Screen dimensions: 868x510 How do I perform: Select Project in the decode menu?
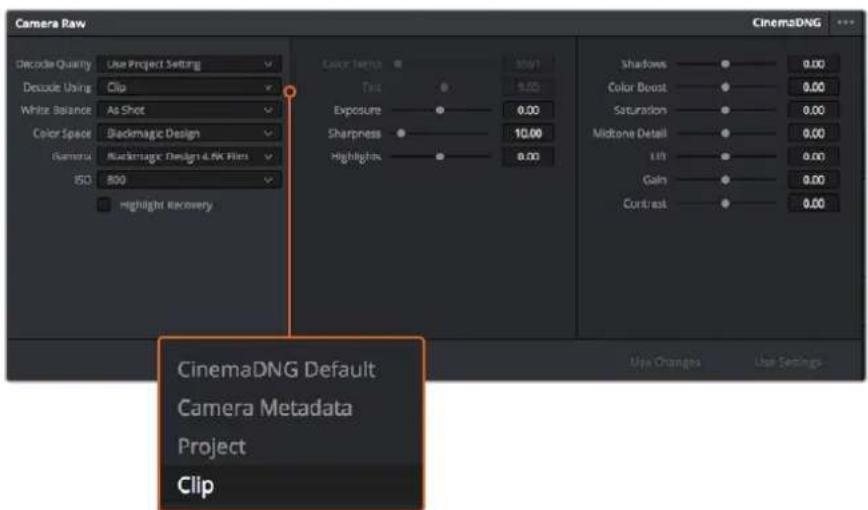click(x=211, y=446)
